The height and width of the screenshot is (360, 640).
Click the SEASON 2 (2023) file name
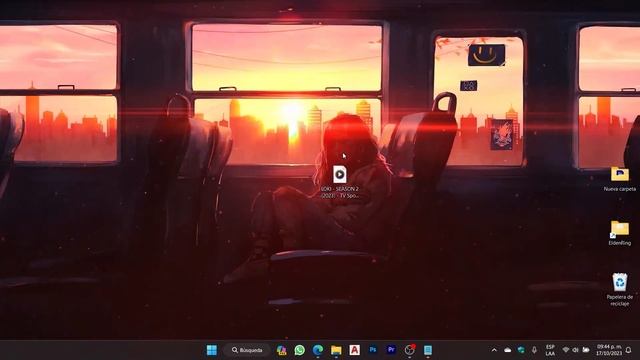pyautogui.click(x=340, y=192)
